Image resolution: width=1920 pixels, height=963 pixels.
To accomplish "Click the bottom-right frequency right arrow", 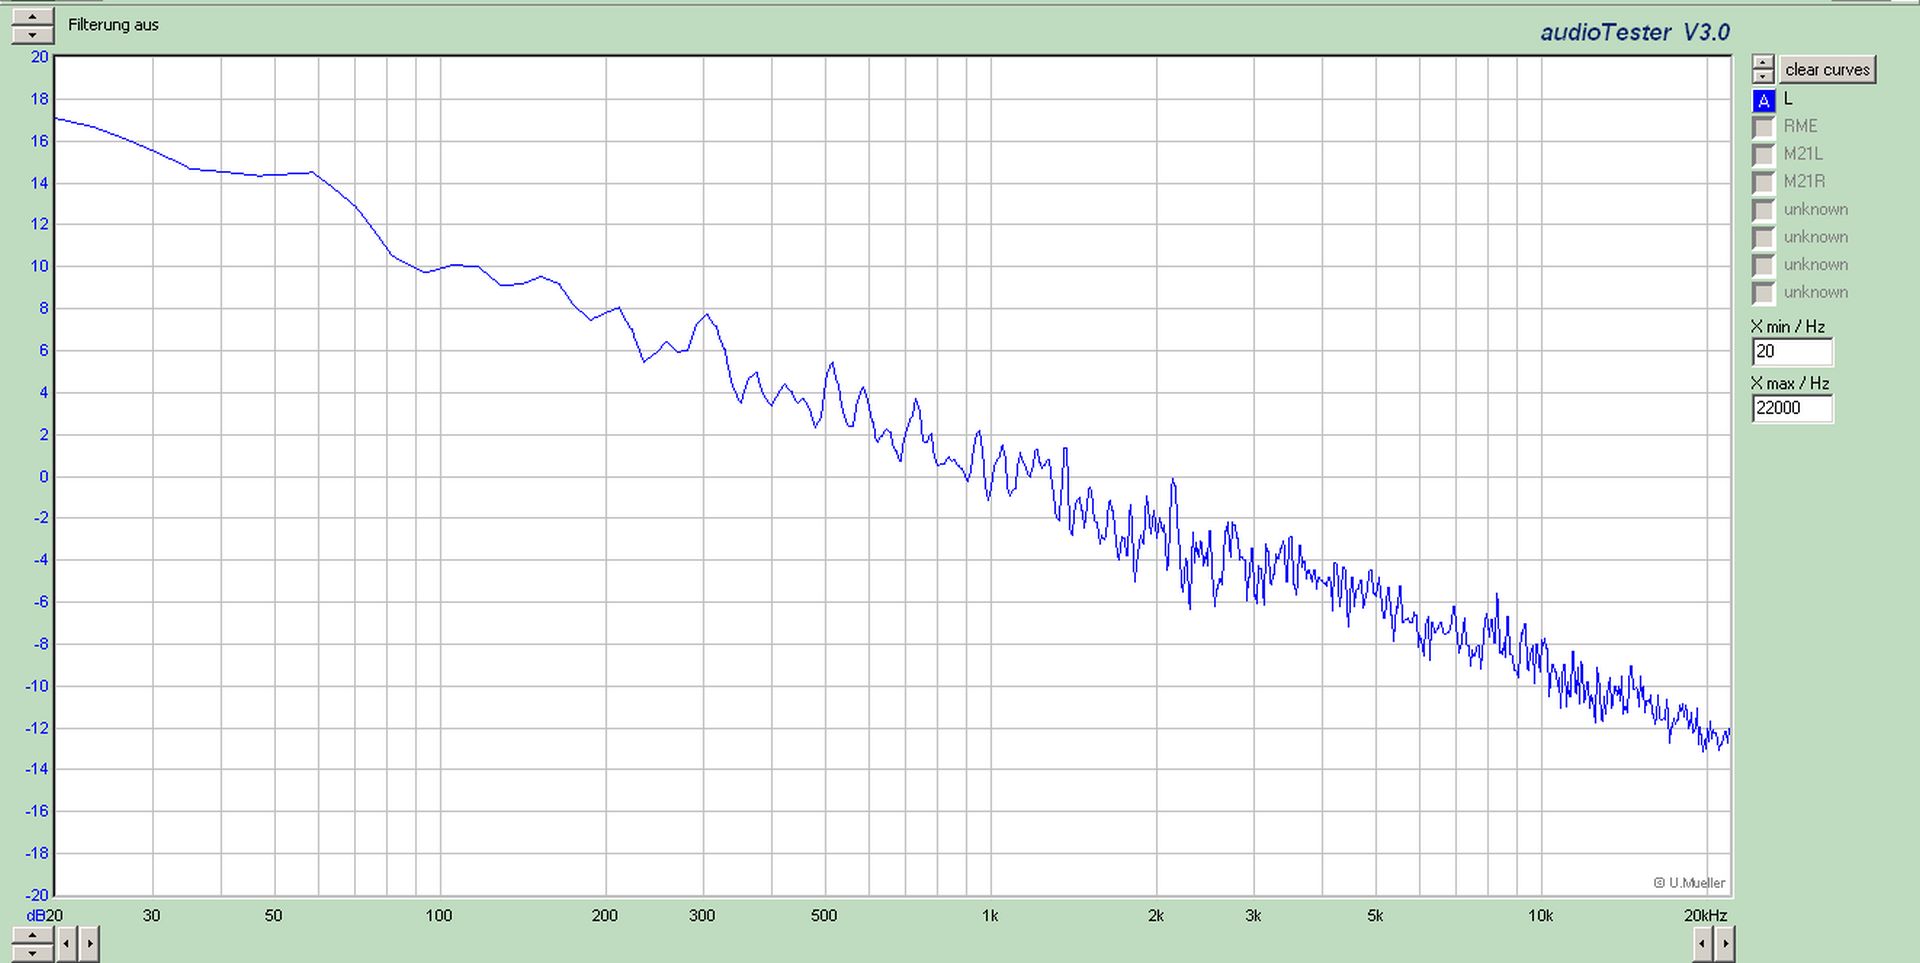I will click(x=1725, y=943).
